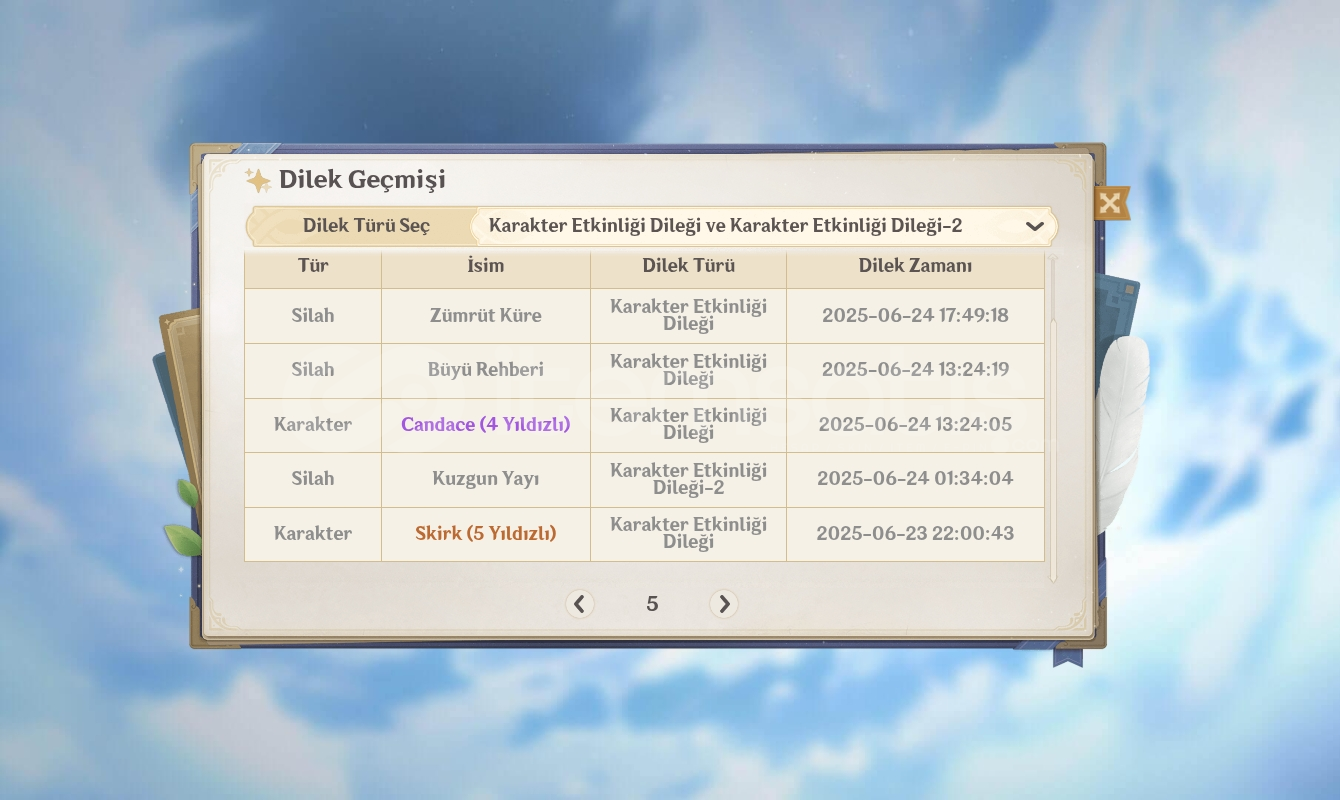The height and width of the screenshot is (800, 1340).
Task: Click the Dilek Geçmişi title
Action: tap(362, 180)
